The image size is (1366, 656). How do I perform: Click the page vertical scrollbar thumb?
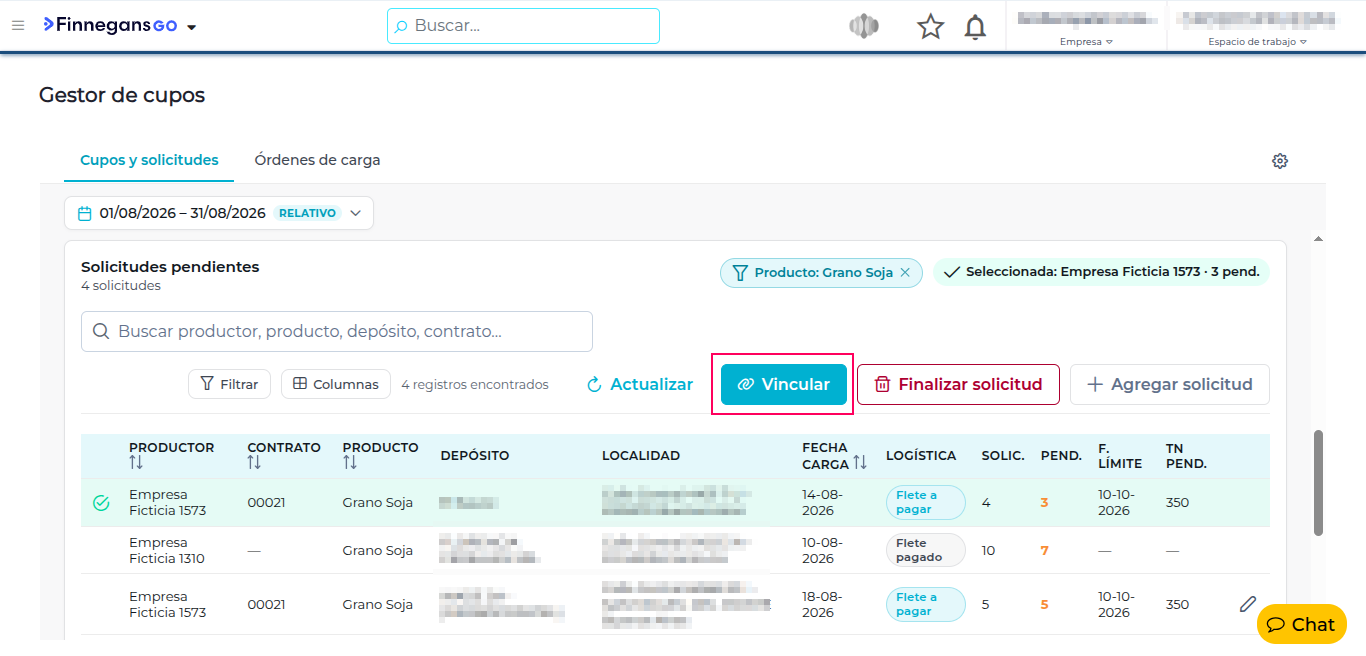coord(1318,483)
